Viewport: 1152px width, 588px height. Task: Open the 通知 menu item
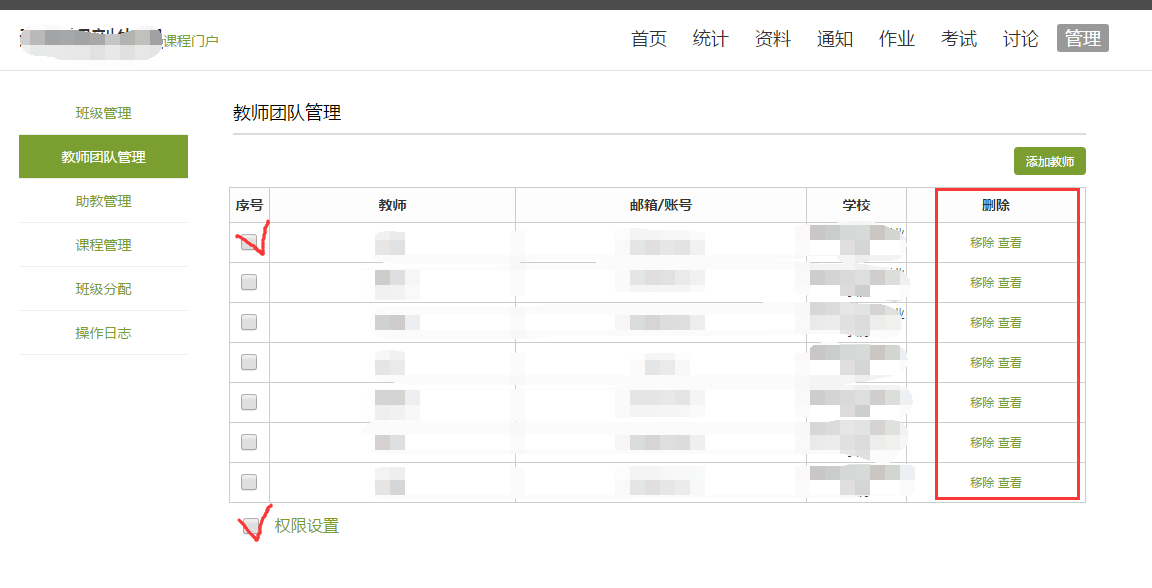click(835, 39)
